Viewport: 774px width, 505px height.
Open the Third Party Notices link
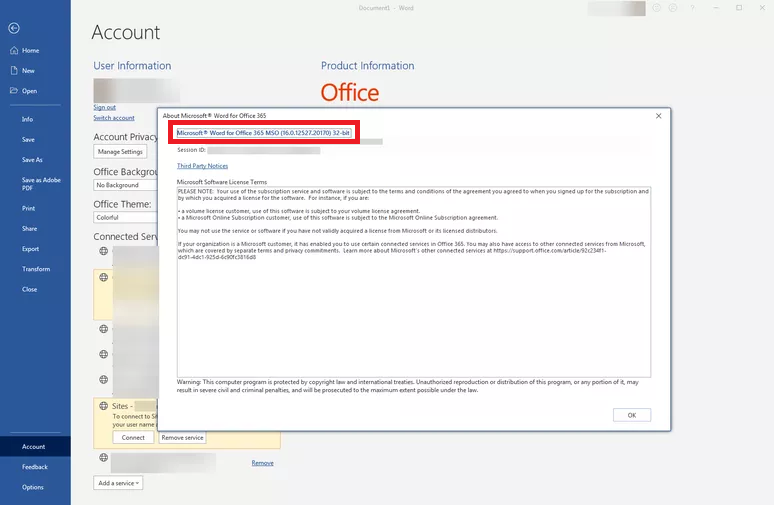coord(202,166)
